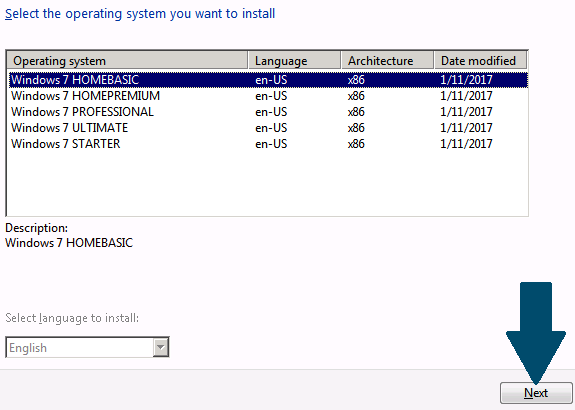The image size is (575, 410).
Task: Click the English language combo box
Action: click(x=87, y=347)
